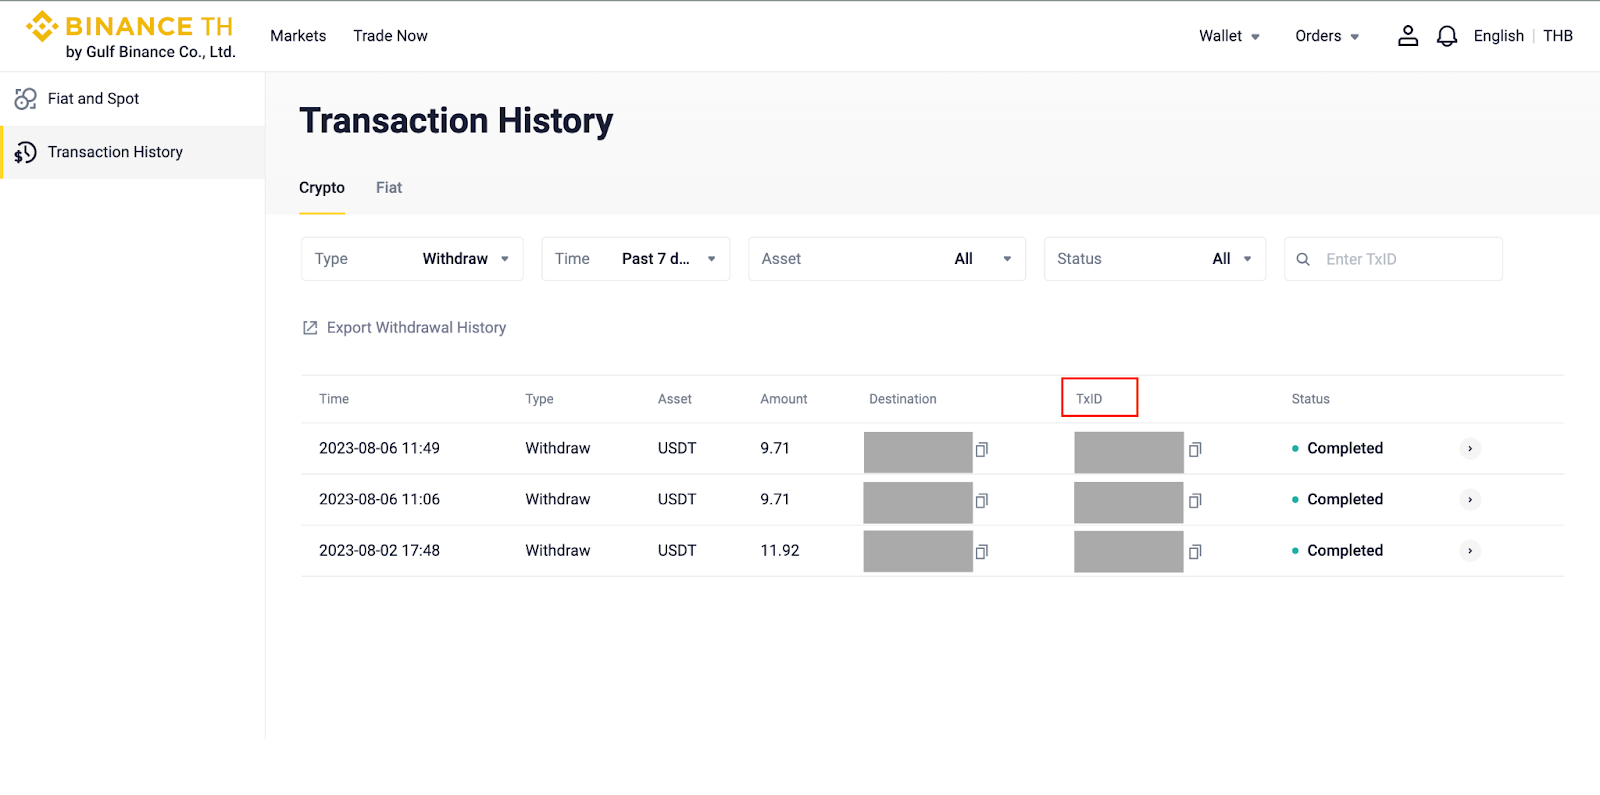Click the Destination column header
This screenshot has width=1600, height=795.
[x=903, y=399]
